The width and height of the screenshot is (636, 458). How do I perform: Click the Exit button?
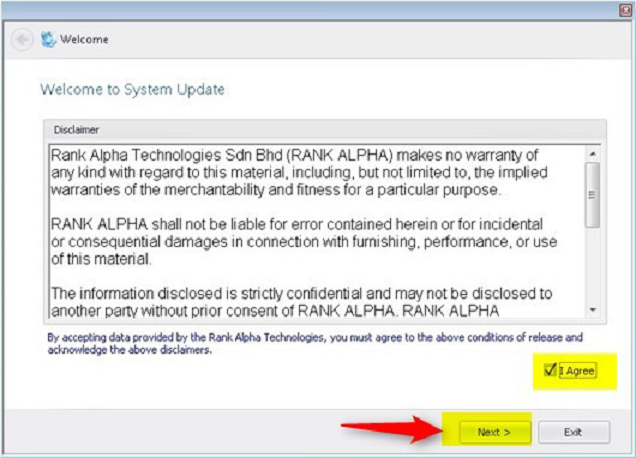tap(574, 432)
